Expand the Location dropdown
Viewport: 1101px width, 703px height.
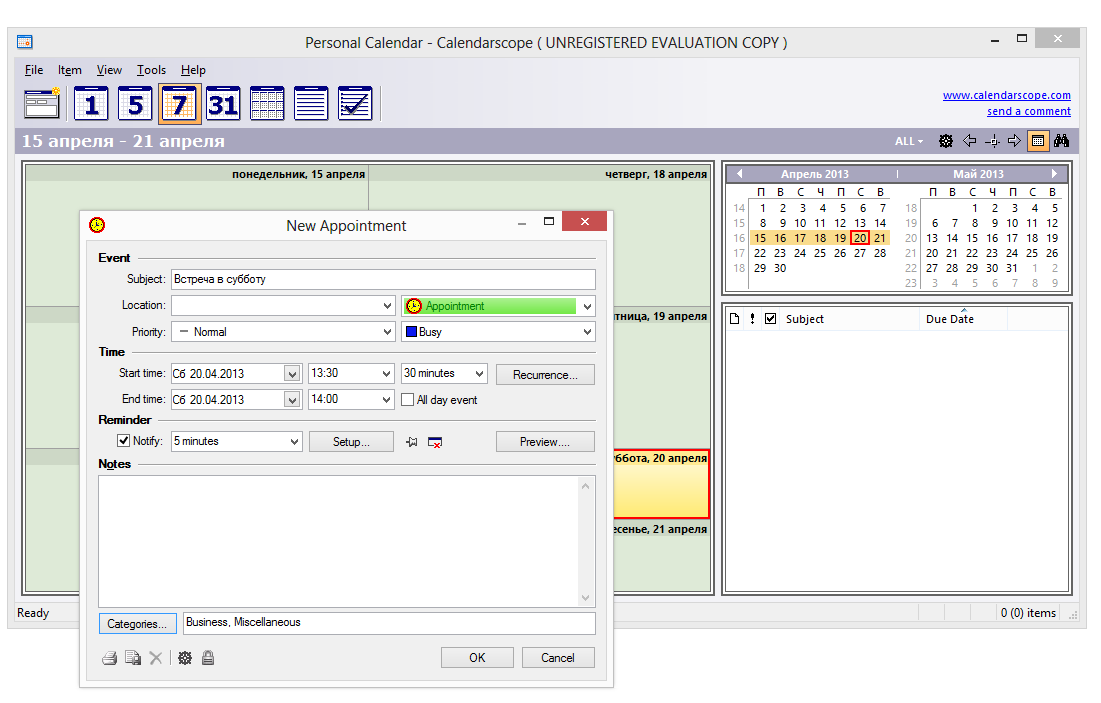(388, 306)
